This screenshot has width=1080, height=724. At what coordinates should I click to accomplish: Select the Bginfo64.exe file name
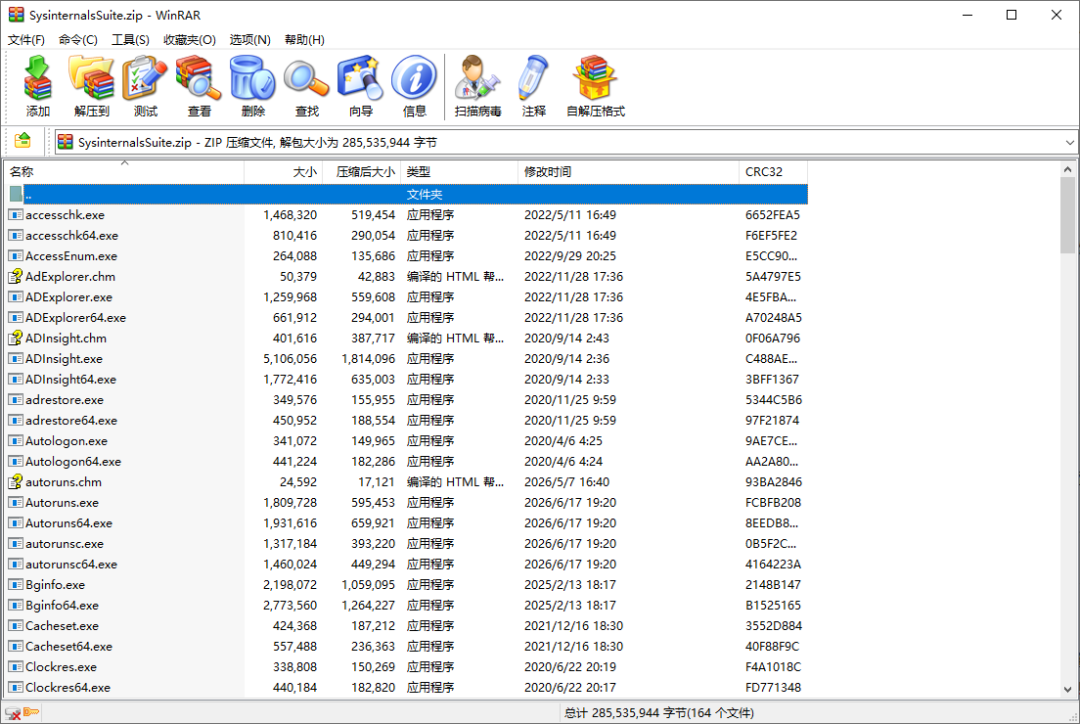click(62, 606)
